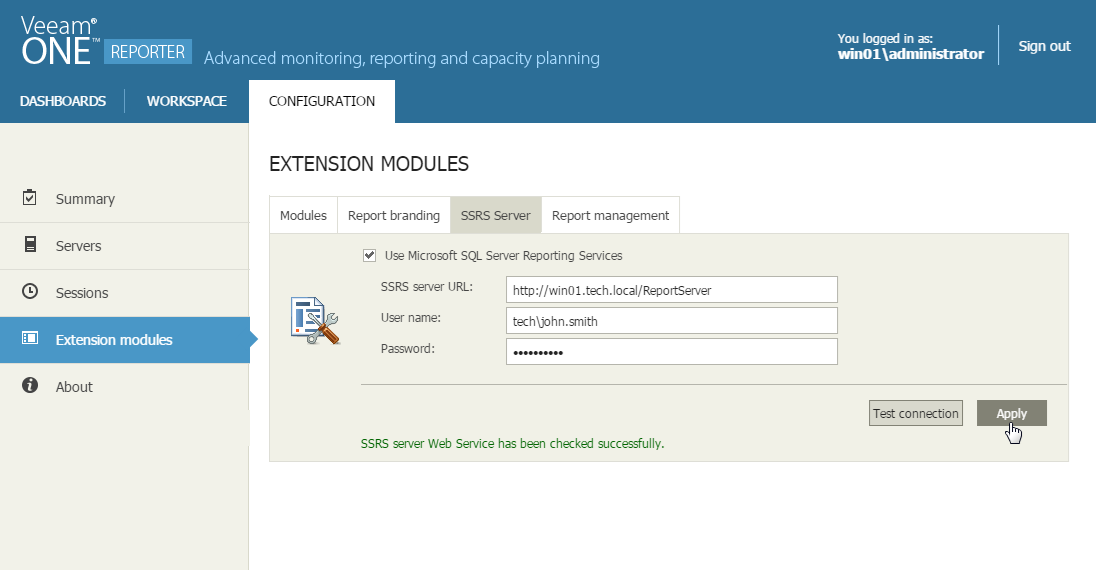Select Extension modules in the sidebar
Viewport: 1096px width, 570px height.
coord(125,340)
